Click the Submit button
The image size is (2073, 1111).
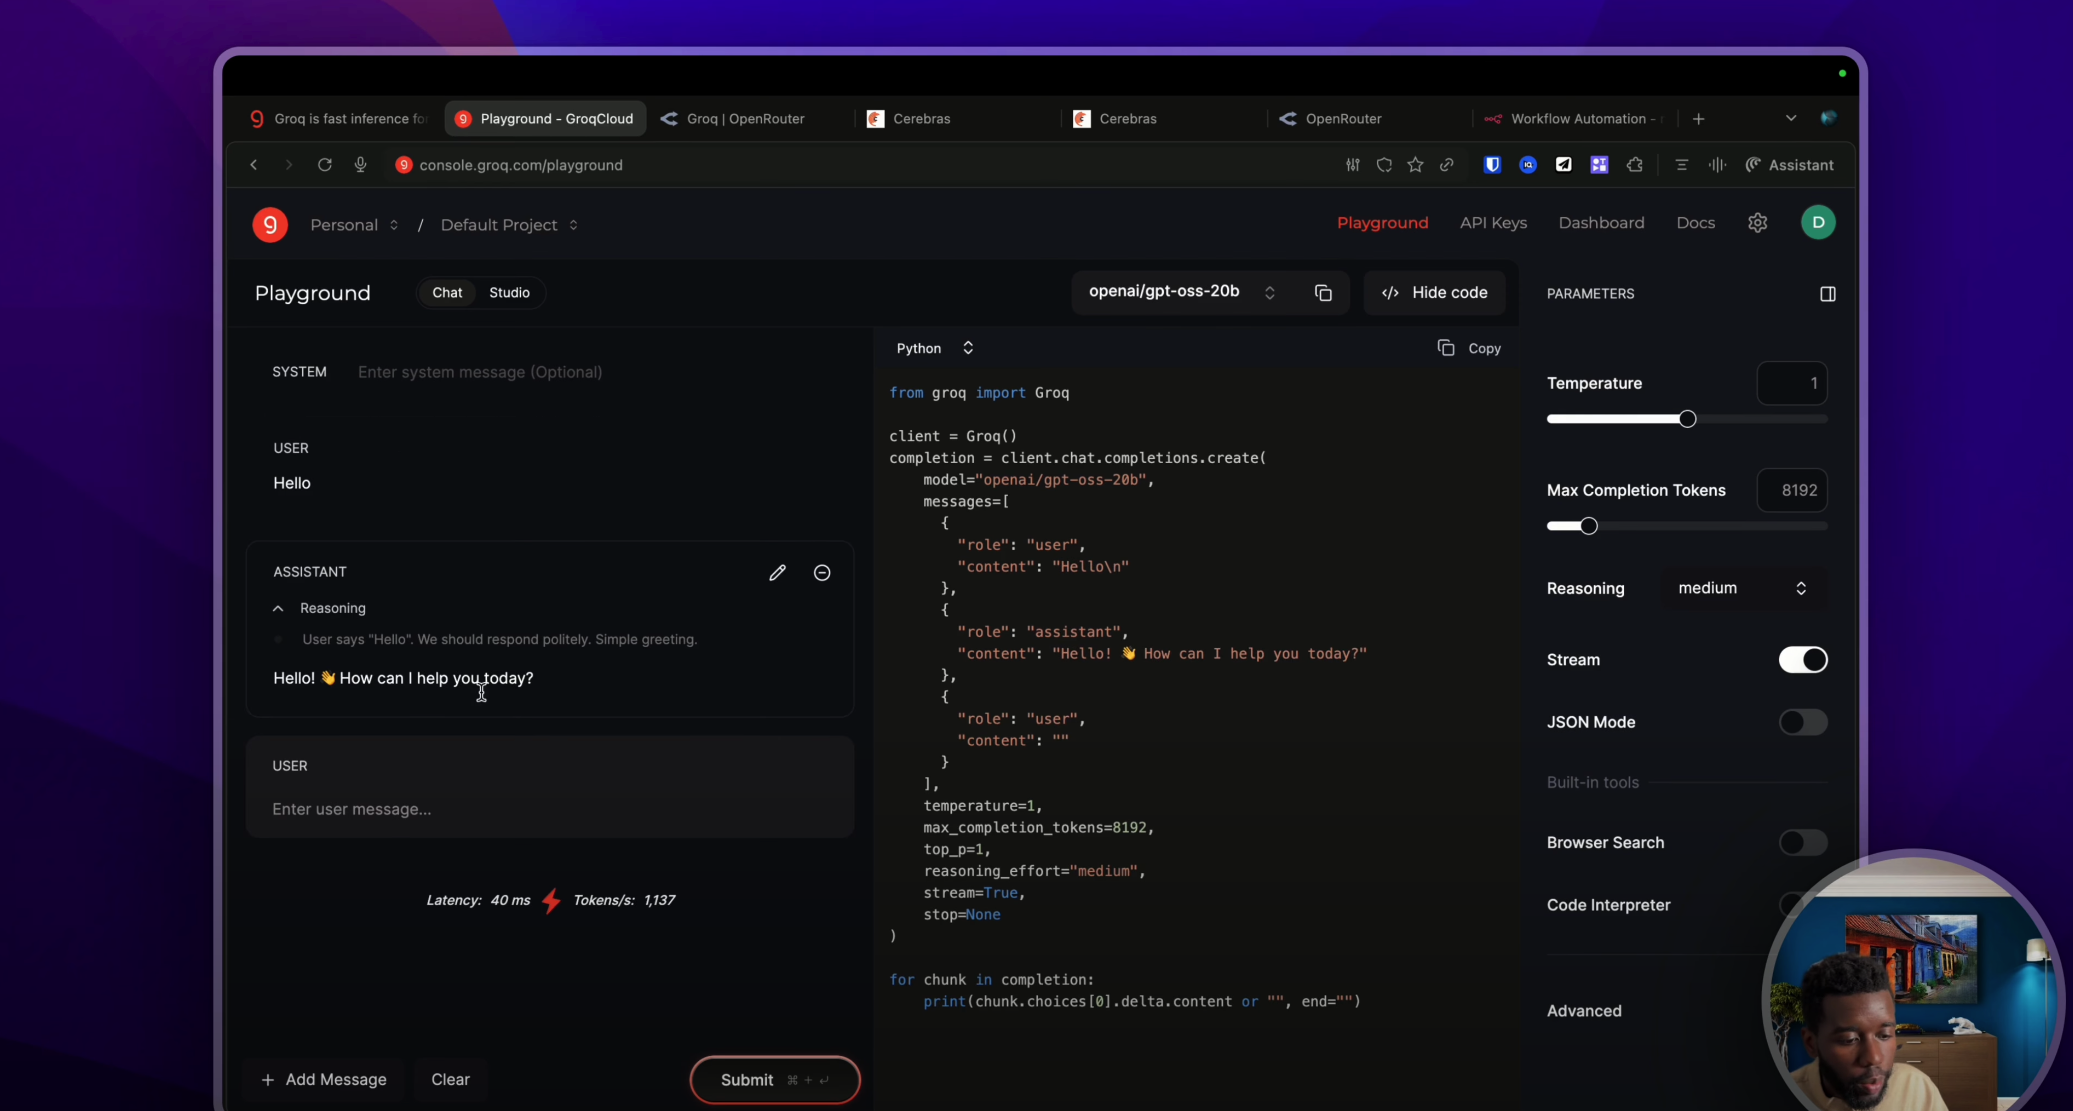774,1080
